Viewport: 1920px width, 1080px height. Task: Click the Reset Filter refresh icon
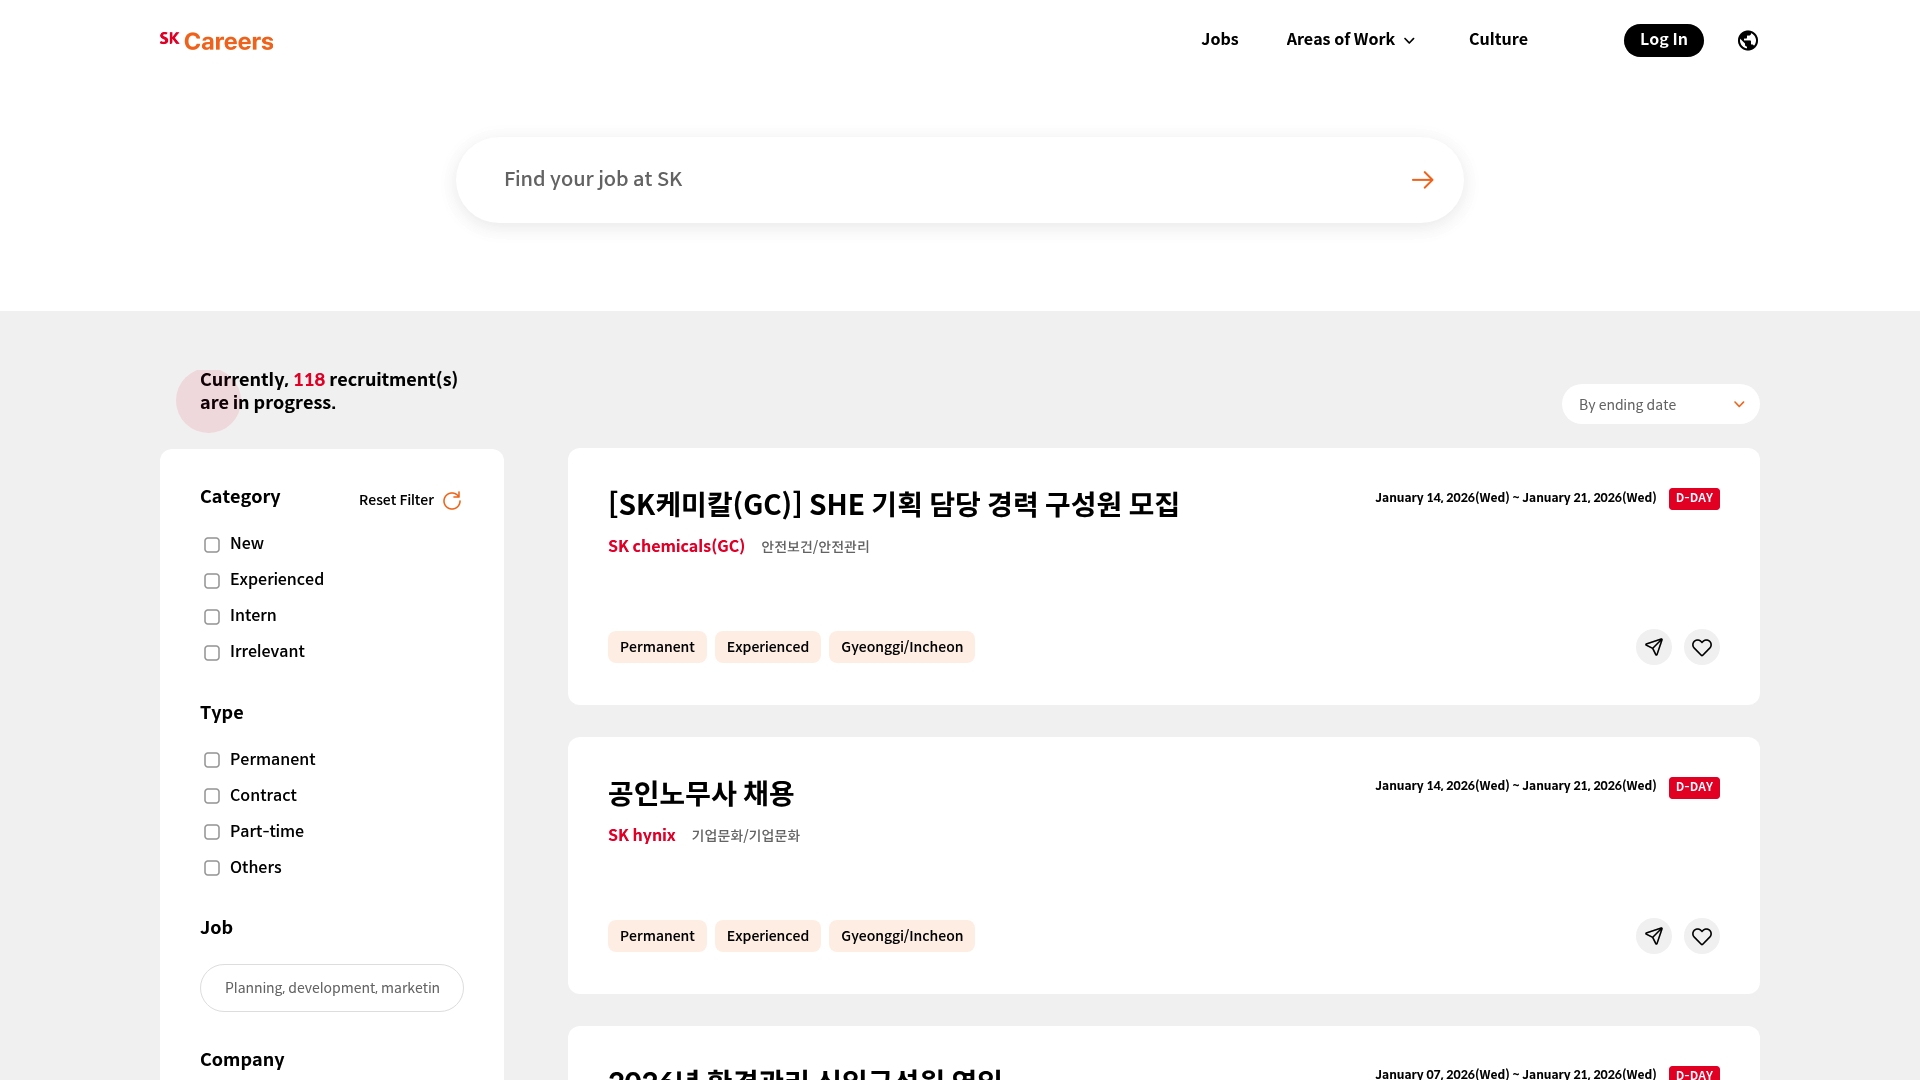coord(451,500)
